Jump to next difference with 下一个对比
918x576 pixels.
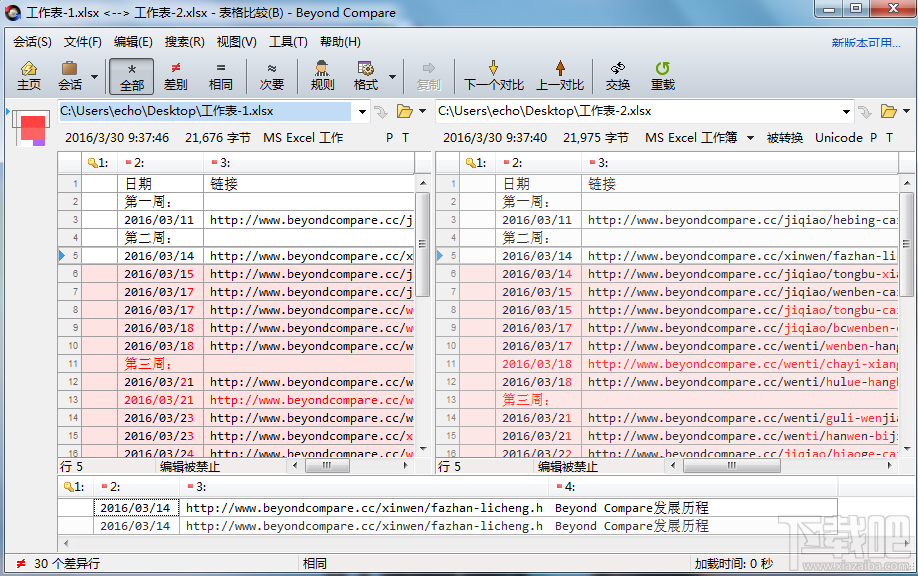pyautogui.click(x=492, y=75)
